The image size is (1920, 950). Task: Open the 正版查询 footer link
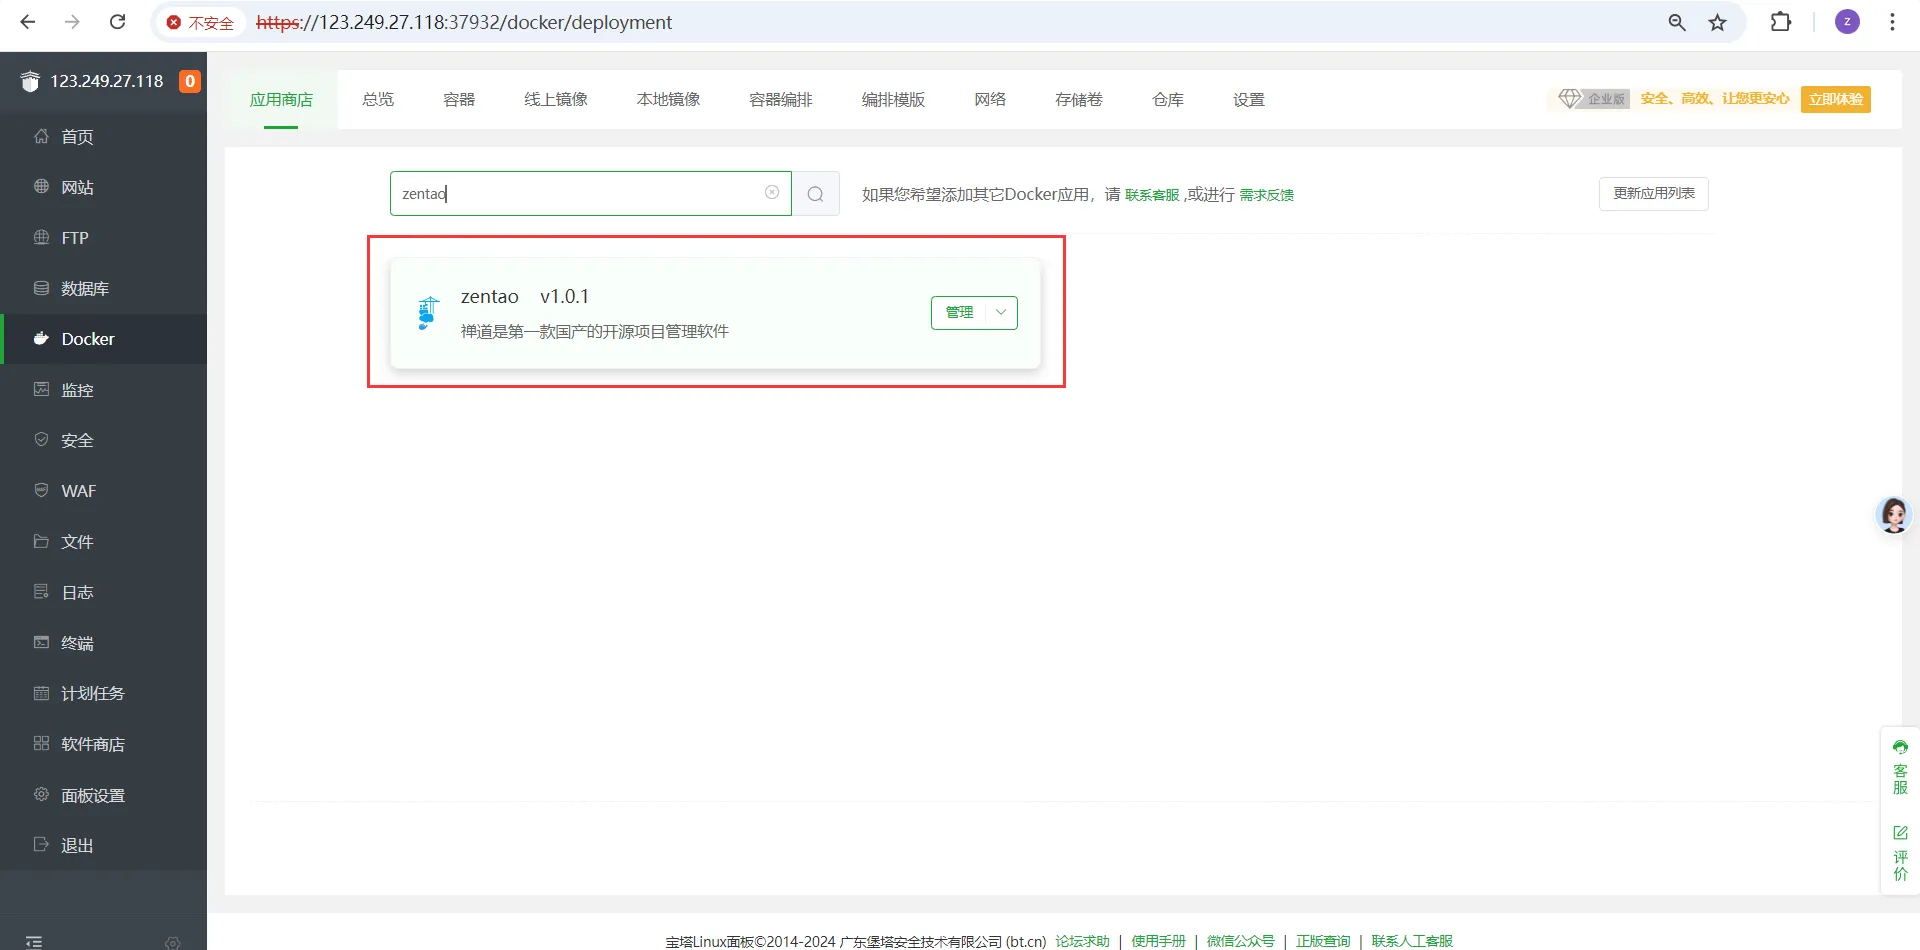pyautogui.click(x=1323, y=941)
